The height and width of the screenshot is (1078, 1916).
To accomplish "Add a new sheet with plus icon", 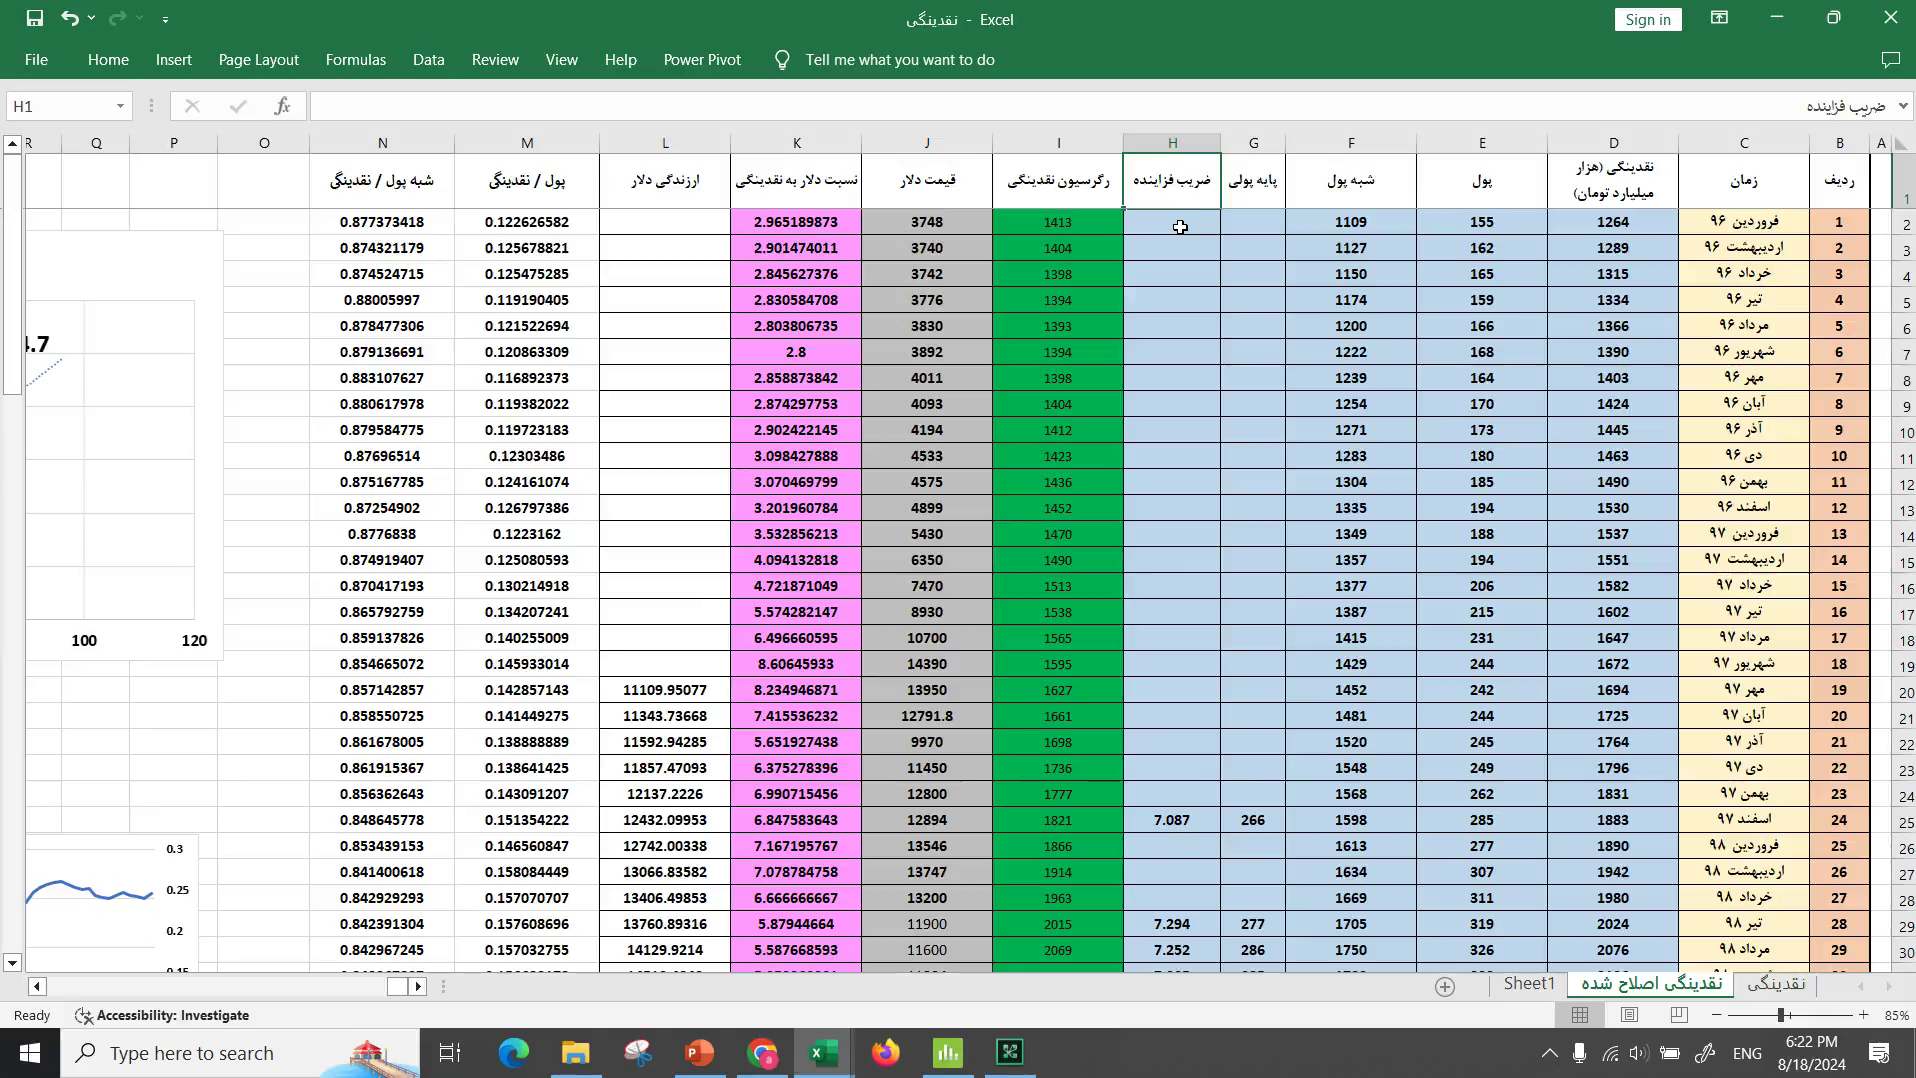I will [1445, 987].
